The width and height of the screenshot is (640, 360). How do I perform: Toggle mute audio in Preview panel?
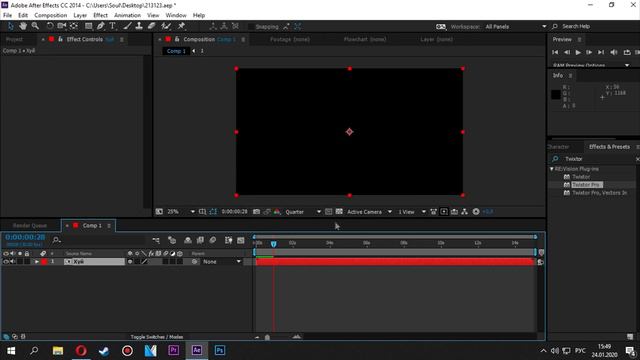pyautogui.click(x=614, y=52)
